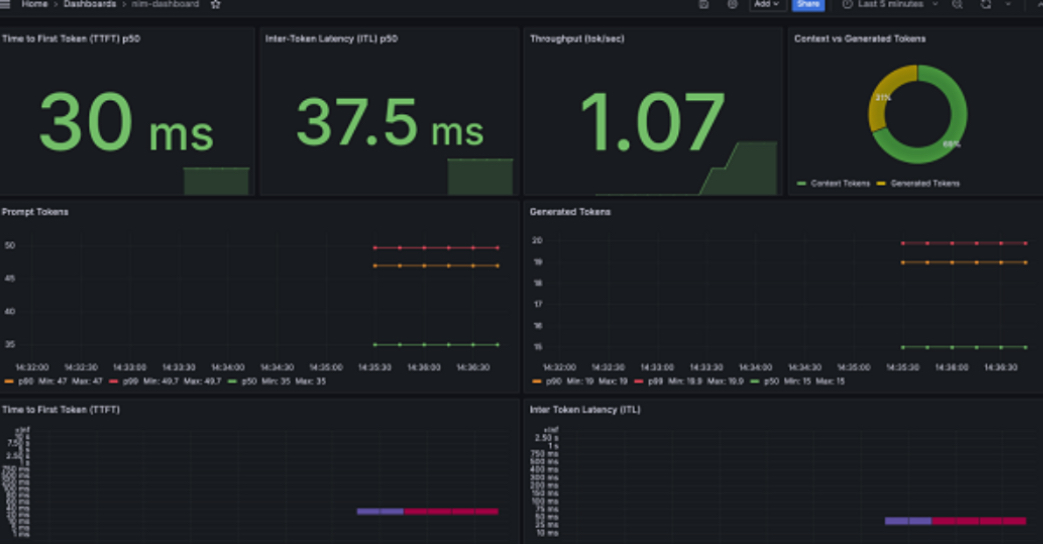Select the nim-dashboard breadcrumb
Viewport: 1043px width, 544px height.
coord(165,4)
